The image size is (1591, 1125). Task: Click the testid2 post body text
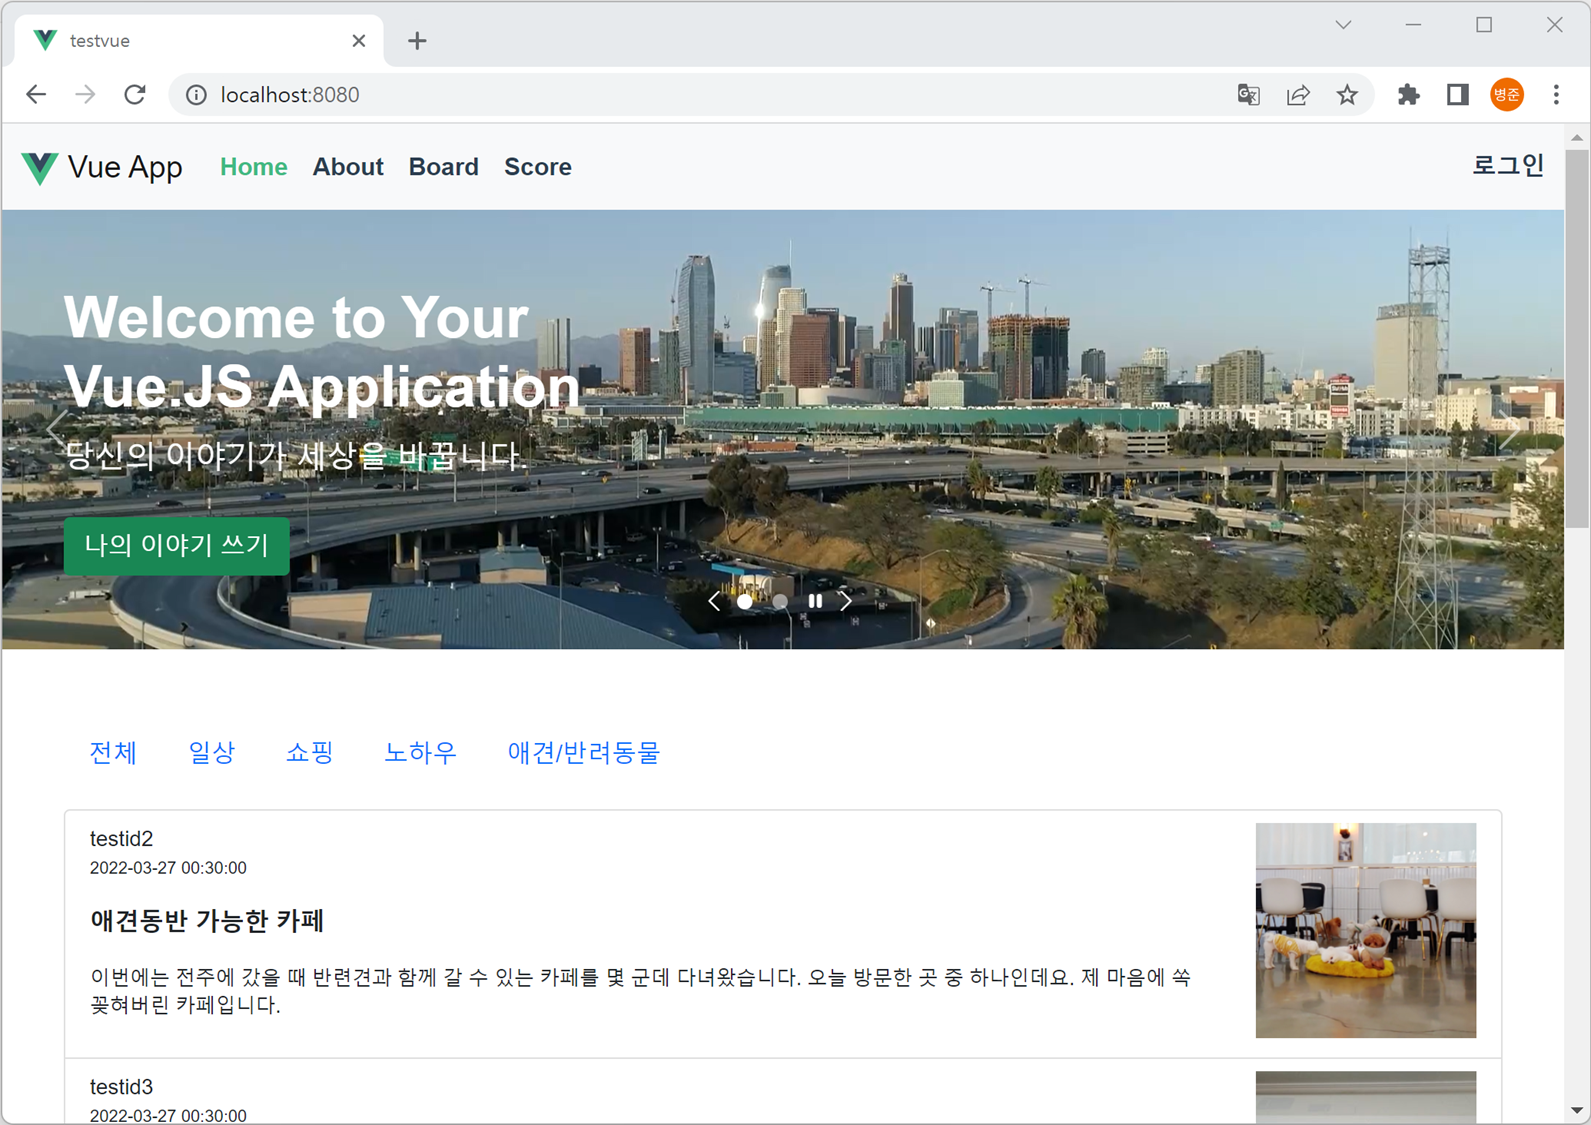click(640, 991)
